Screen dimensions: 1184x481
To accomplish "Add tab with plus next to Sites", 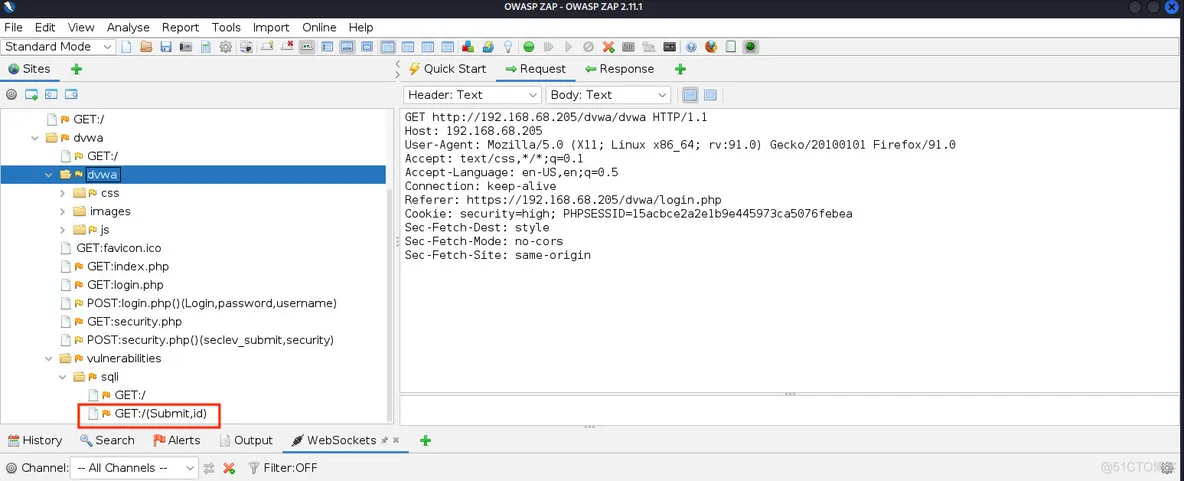I will point(76,69).
